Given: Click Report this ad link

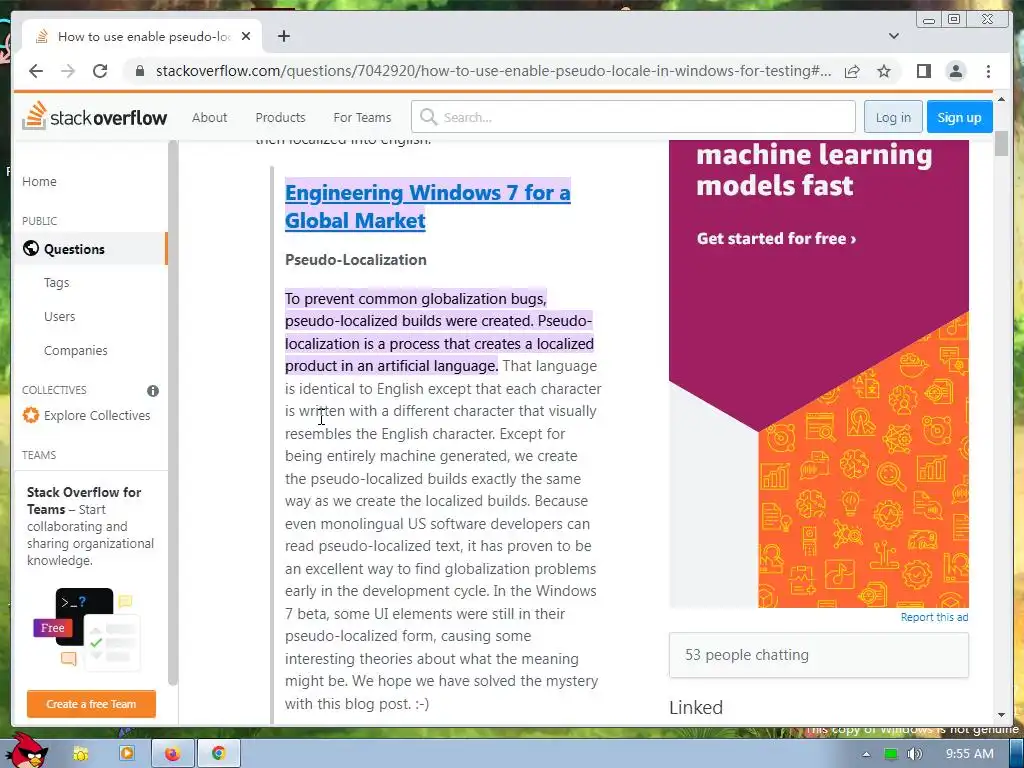Looking at the screenshot, I should (x=935, y=617).
